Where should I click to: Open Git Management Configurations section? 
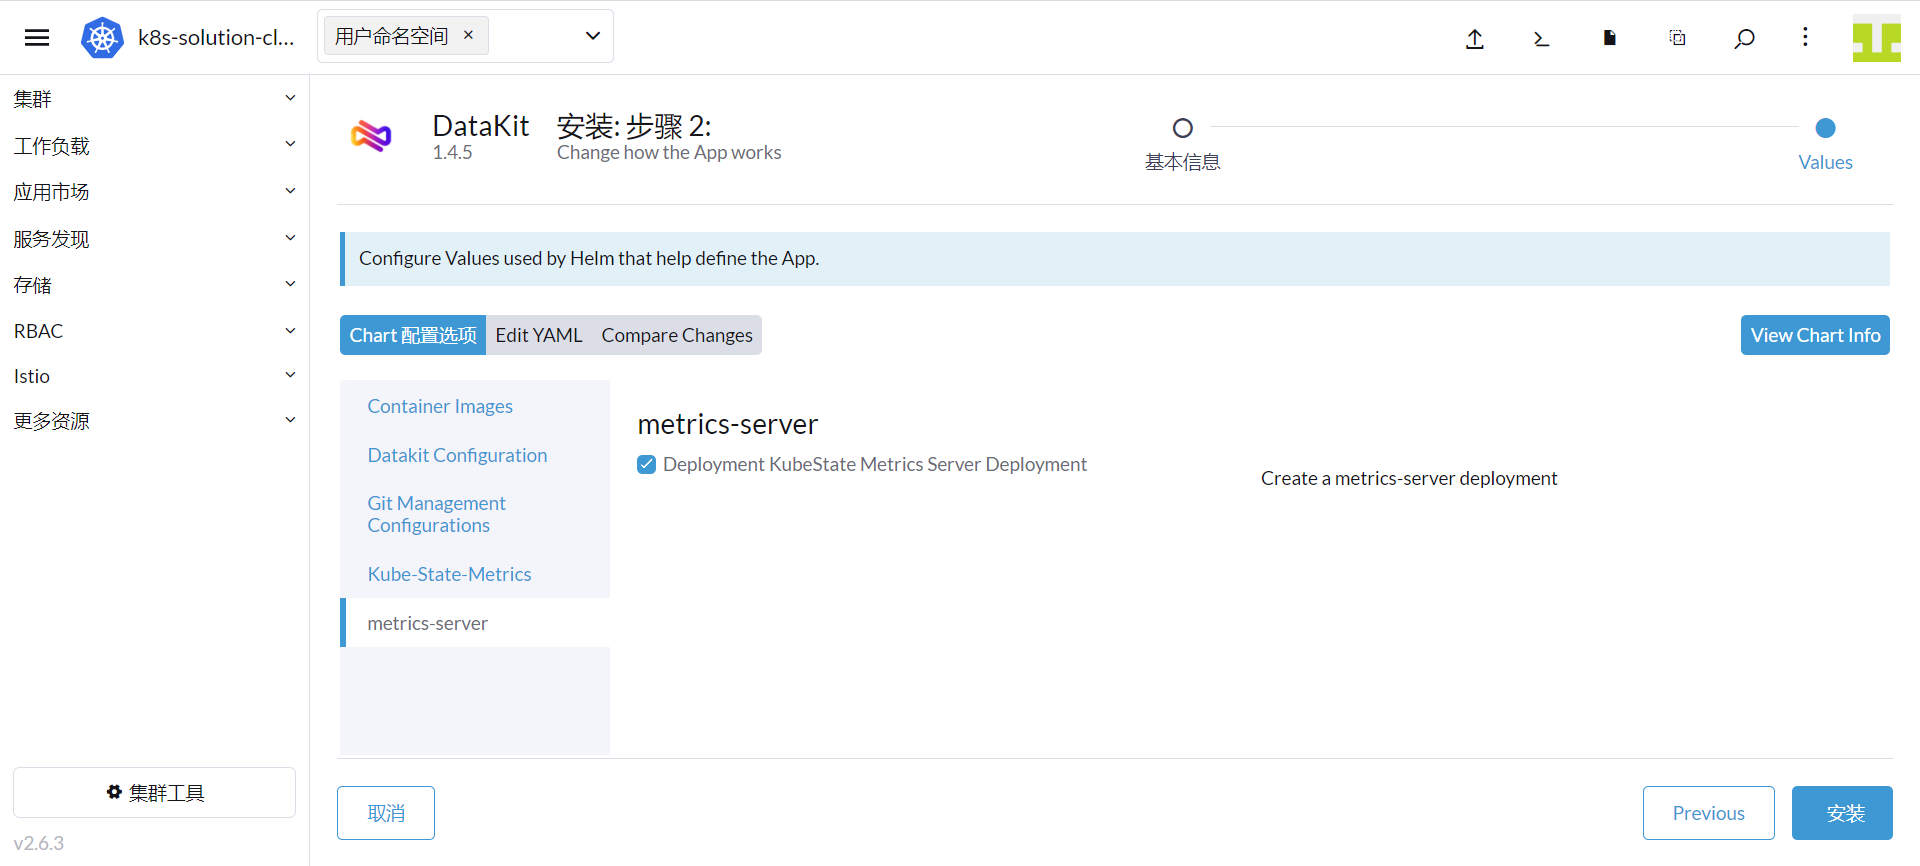475,514
